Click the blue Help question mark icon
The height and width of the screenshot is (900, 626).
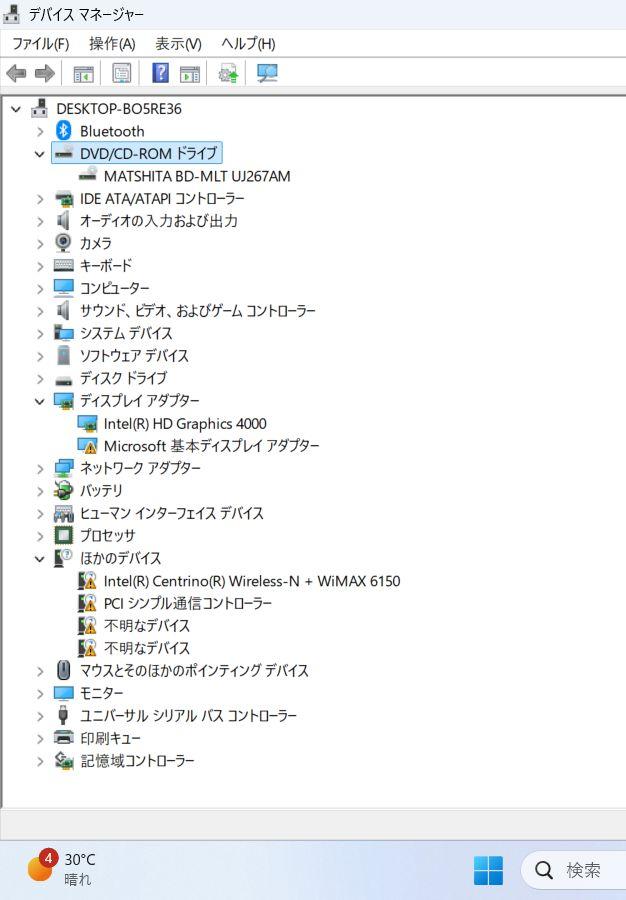pos(160,73)
